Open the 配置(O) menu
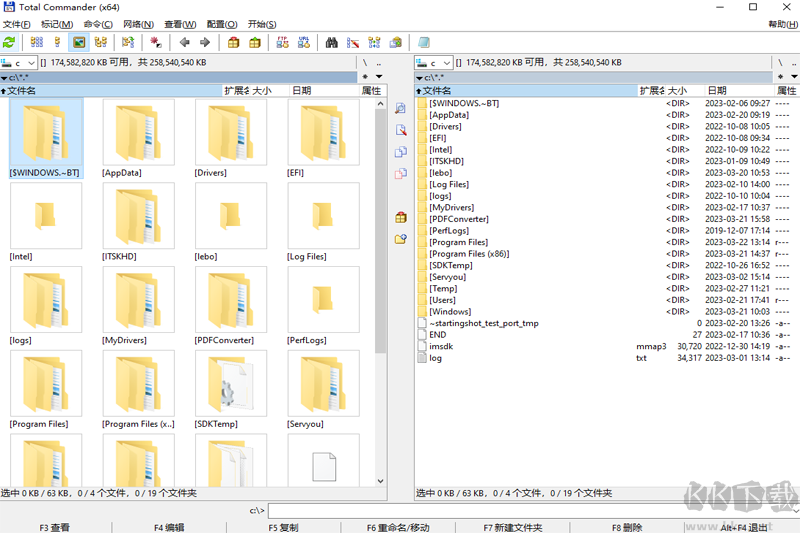This screenshot has height=533, width=800. (222, 24)
